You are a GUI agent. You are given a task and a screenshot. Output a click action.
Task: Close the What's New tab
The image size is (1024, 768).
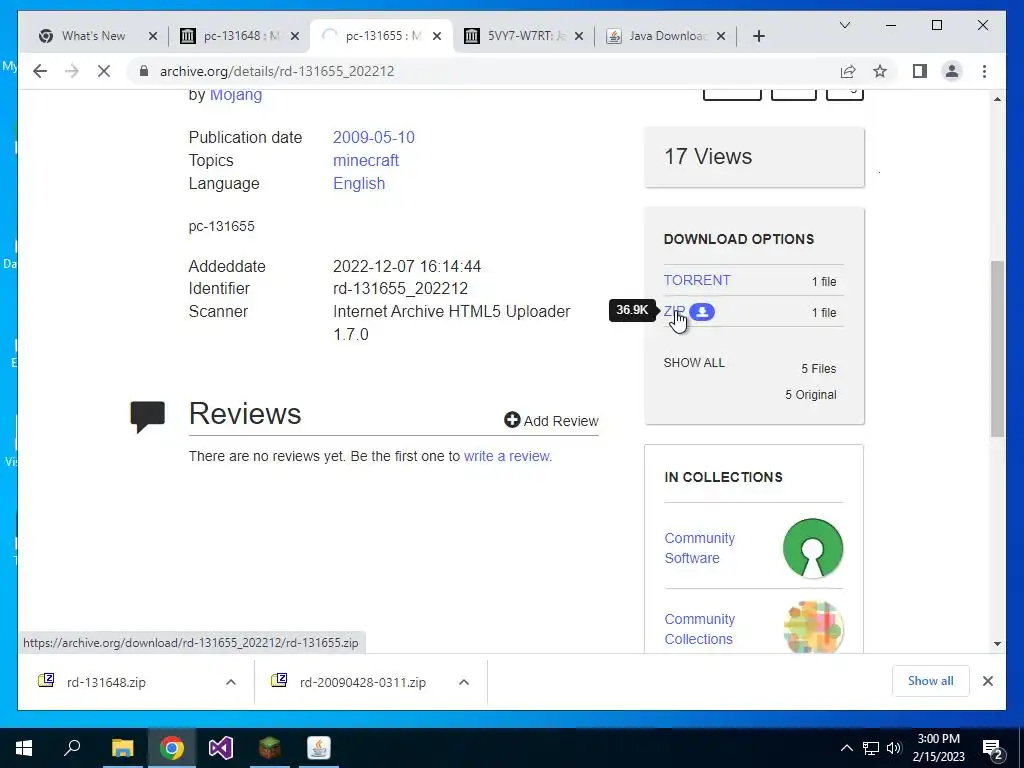pos(153,36)
